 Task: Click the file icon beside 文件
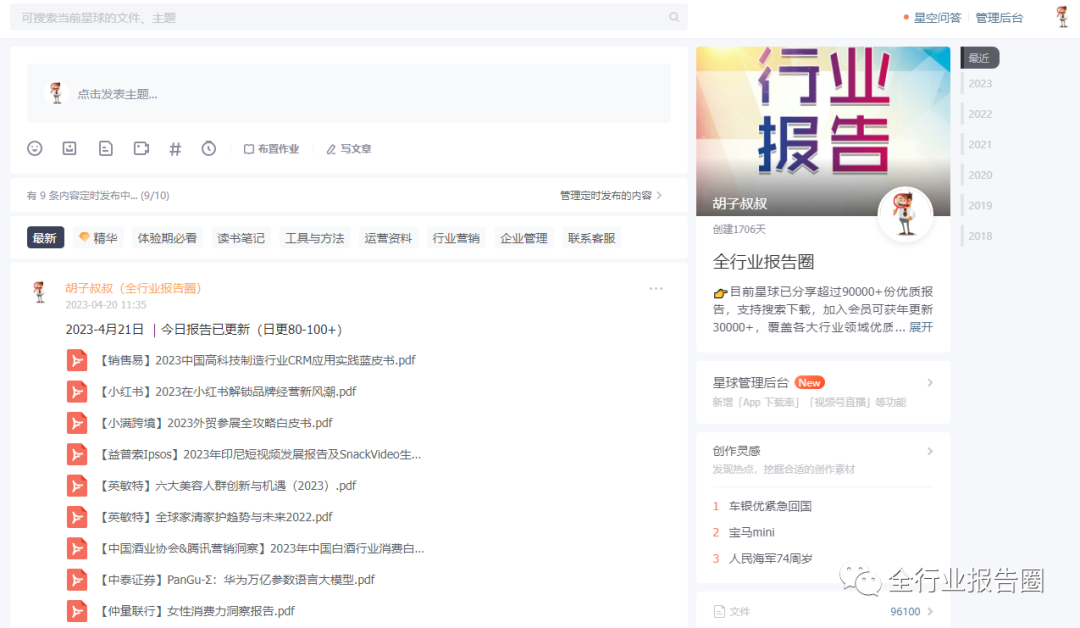(x=719, y=611)
